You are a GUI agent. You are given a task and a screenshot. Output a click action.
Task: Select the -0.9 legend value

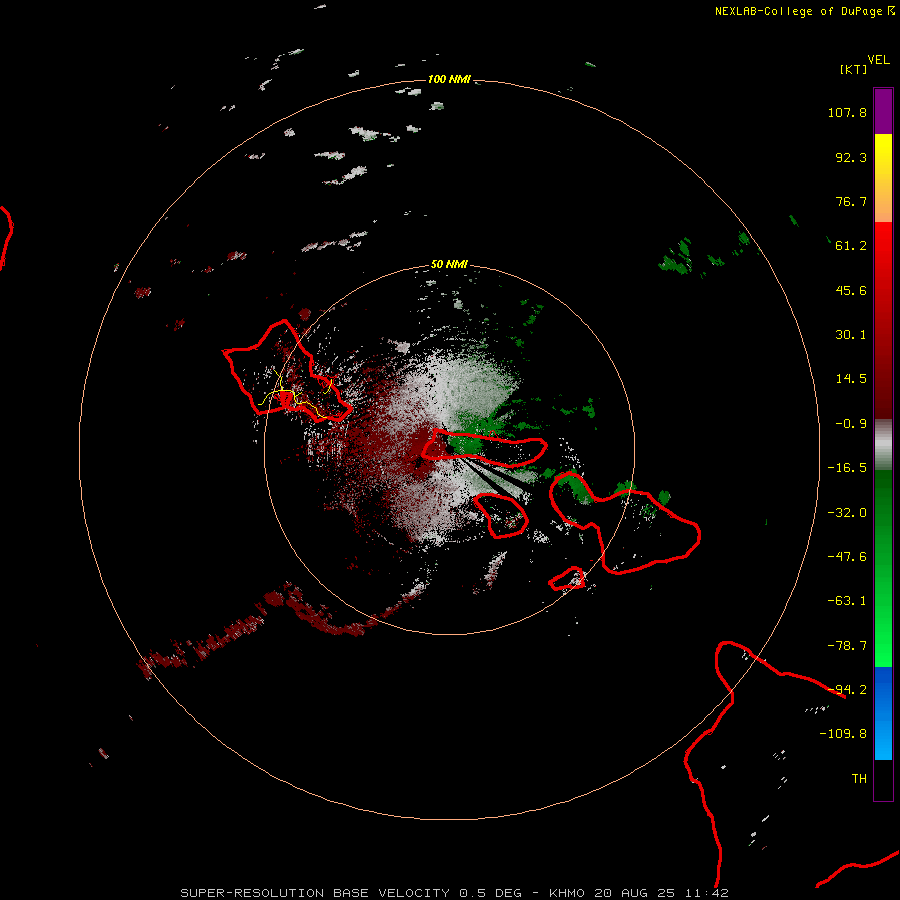(x=851, y=424)
